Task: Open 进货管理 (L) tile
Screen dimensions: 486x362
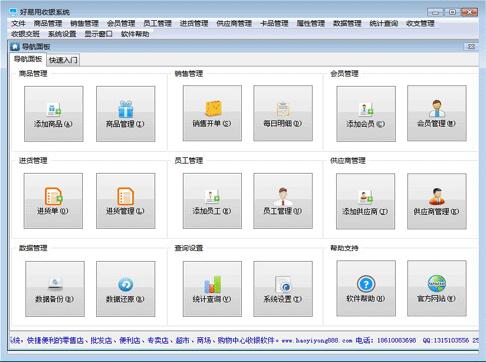Action: [126, 201]
